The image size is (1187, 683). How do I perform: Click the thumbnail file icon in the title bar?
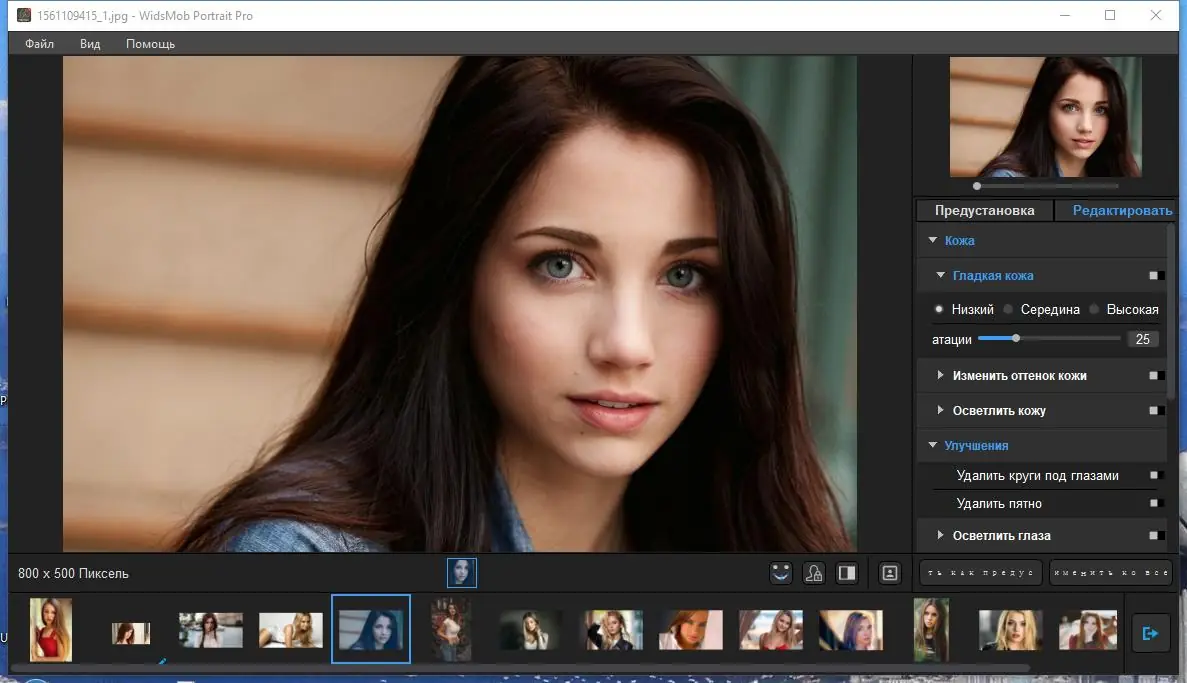[26, 14]
